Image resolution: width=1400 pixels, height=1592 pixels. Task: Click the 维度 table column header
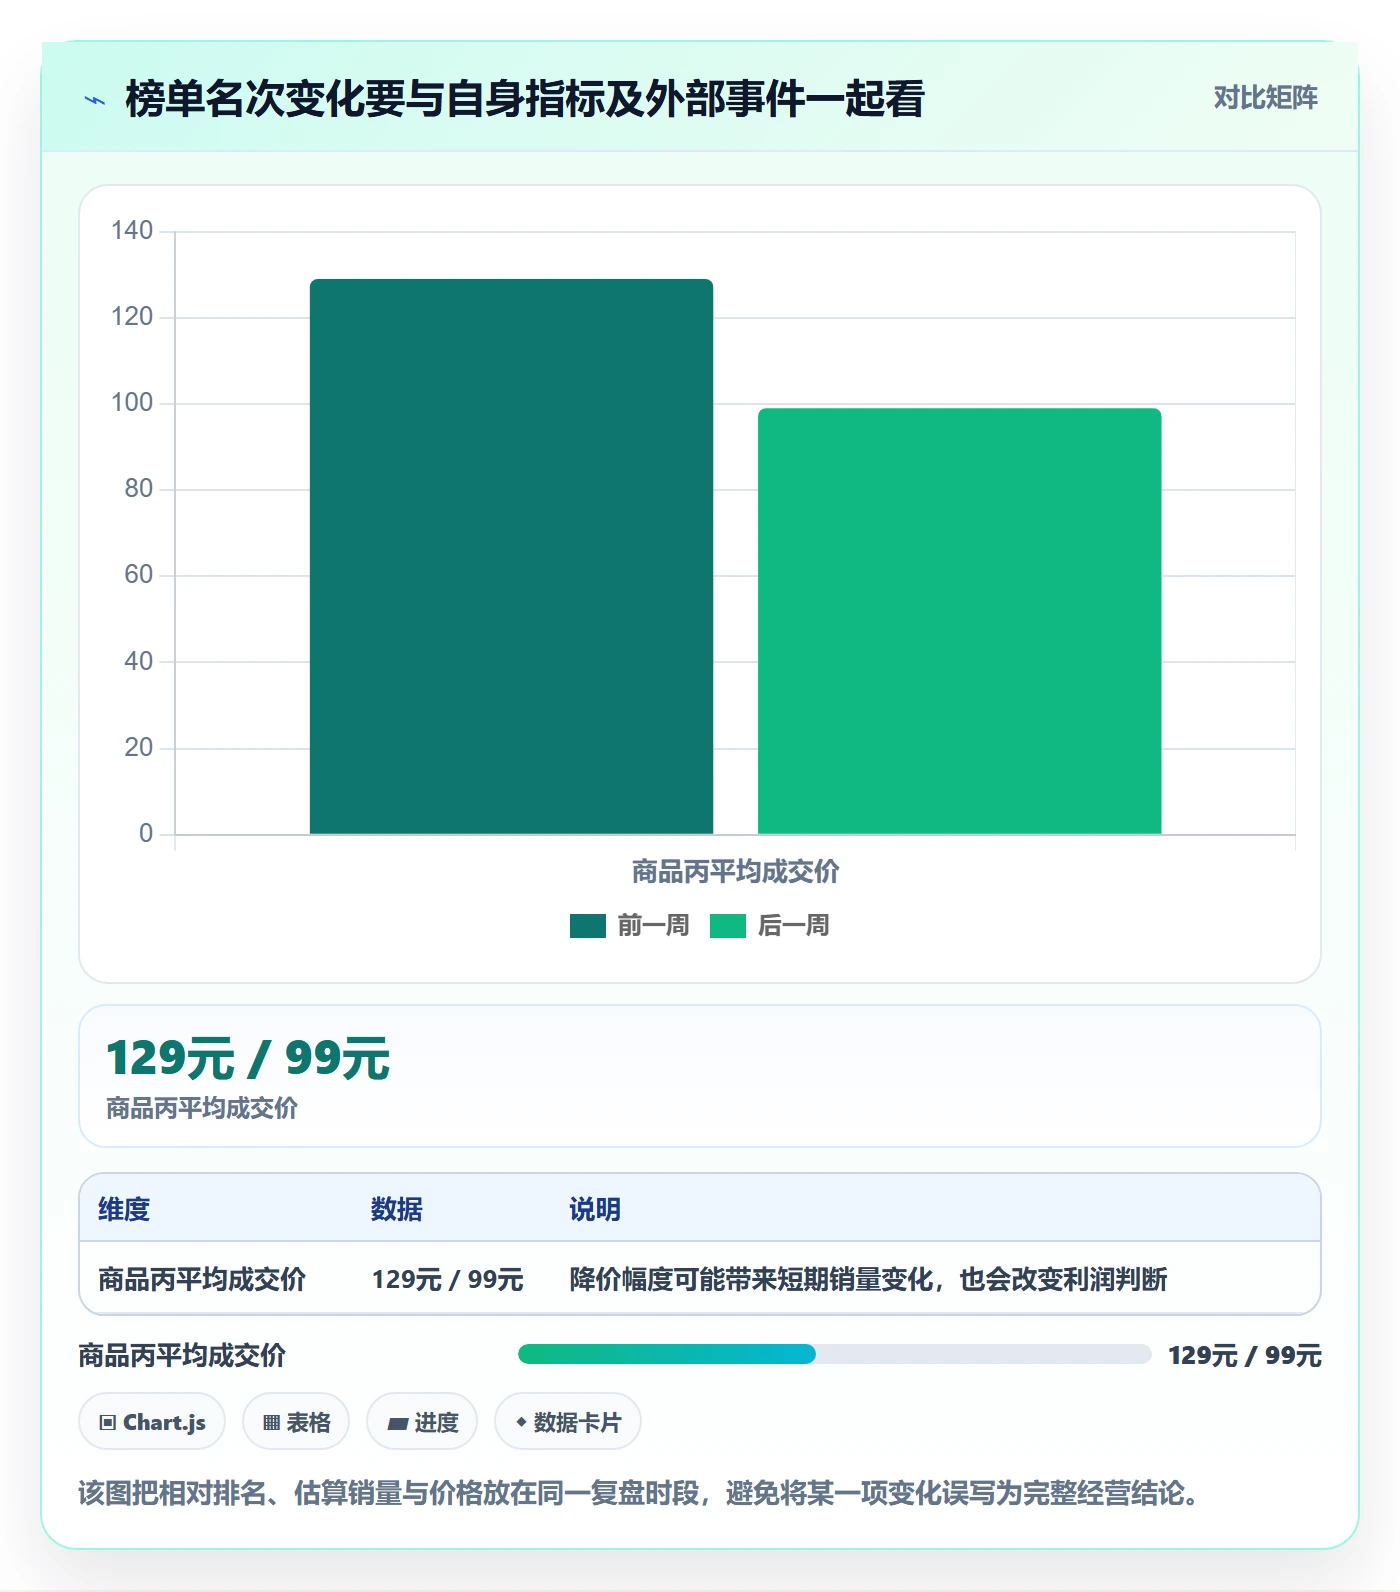pos(124,1209)
